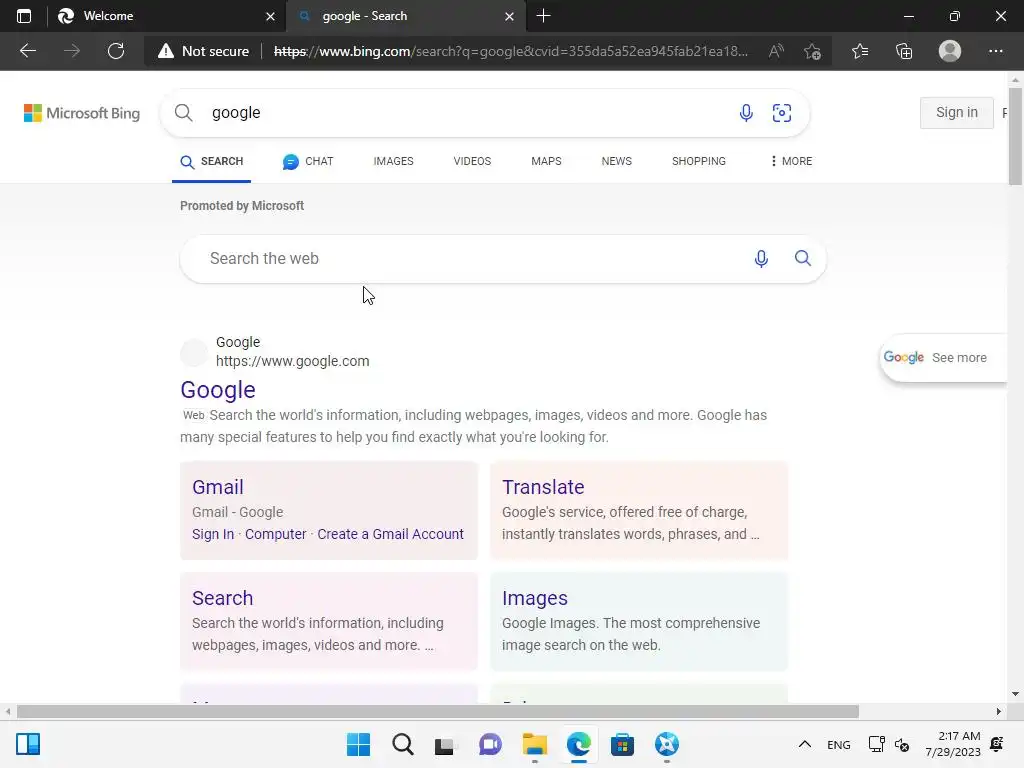Start voice search in Bing search box

pyautogui.click(x=746, y=113)
